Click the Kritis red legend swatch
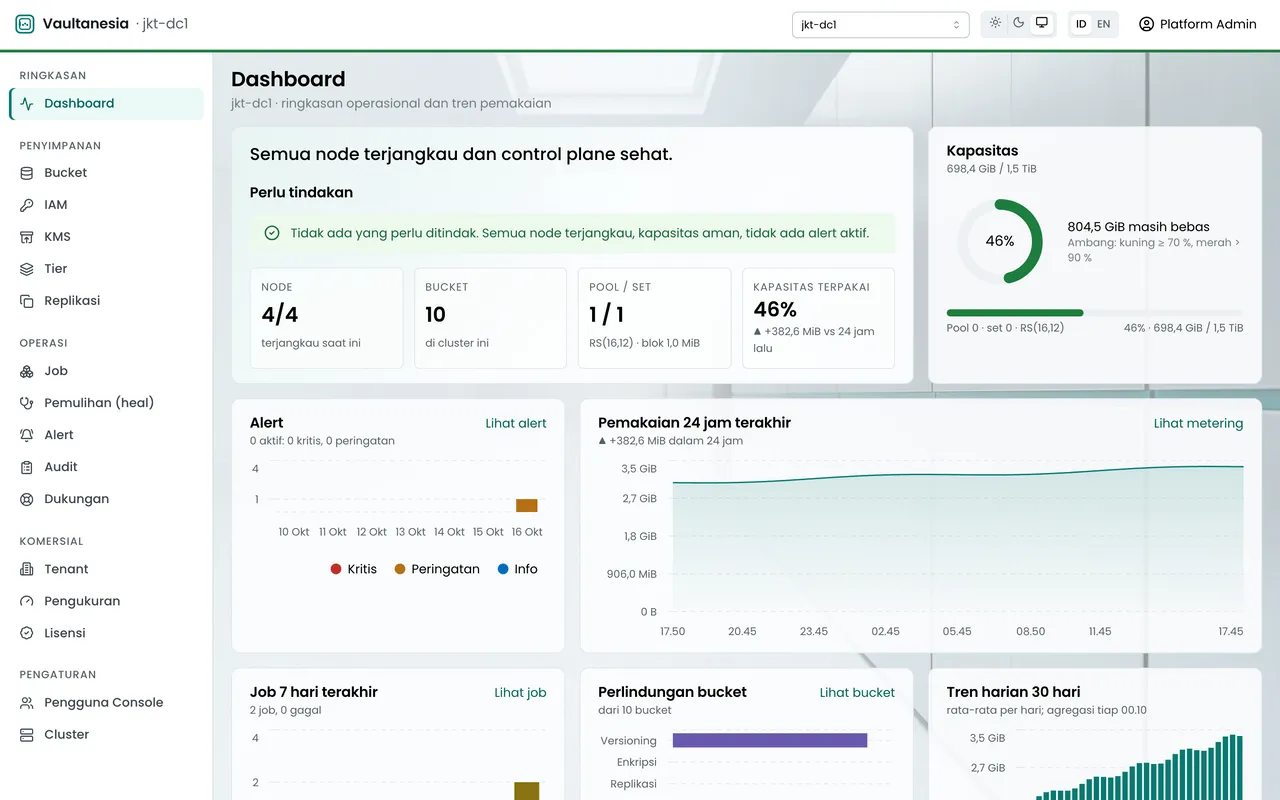 click(336, 569)
